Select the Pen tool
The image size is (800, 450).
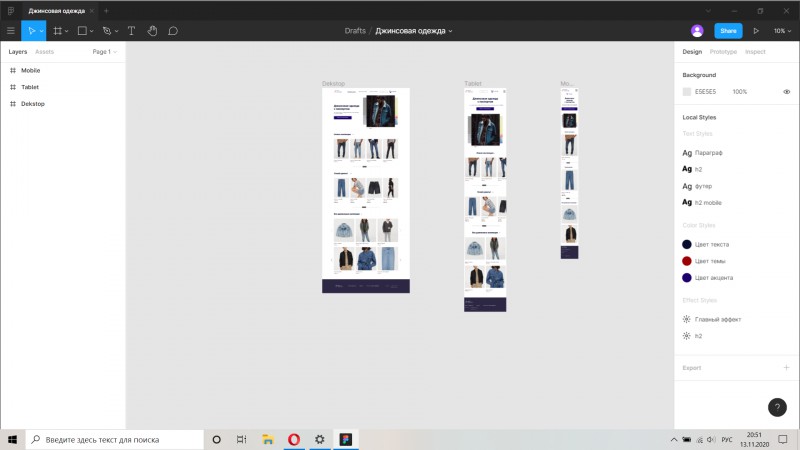(x=107, y=31)
